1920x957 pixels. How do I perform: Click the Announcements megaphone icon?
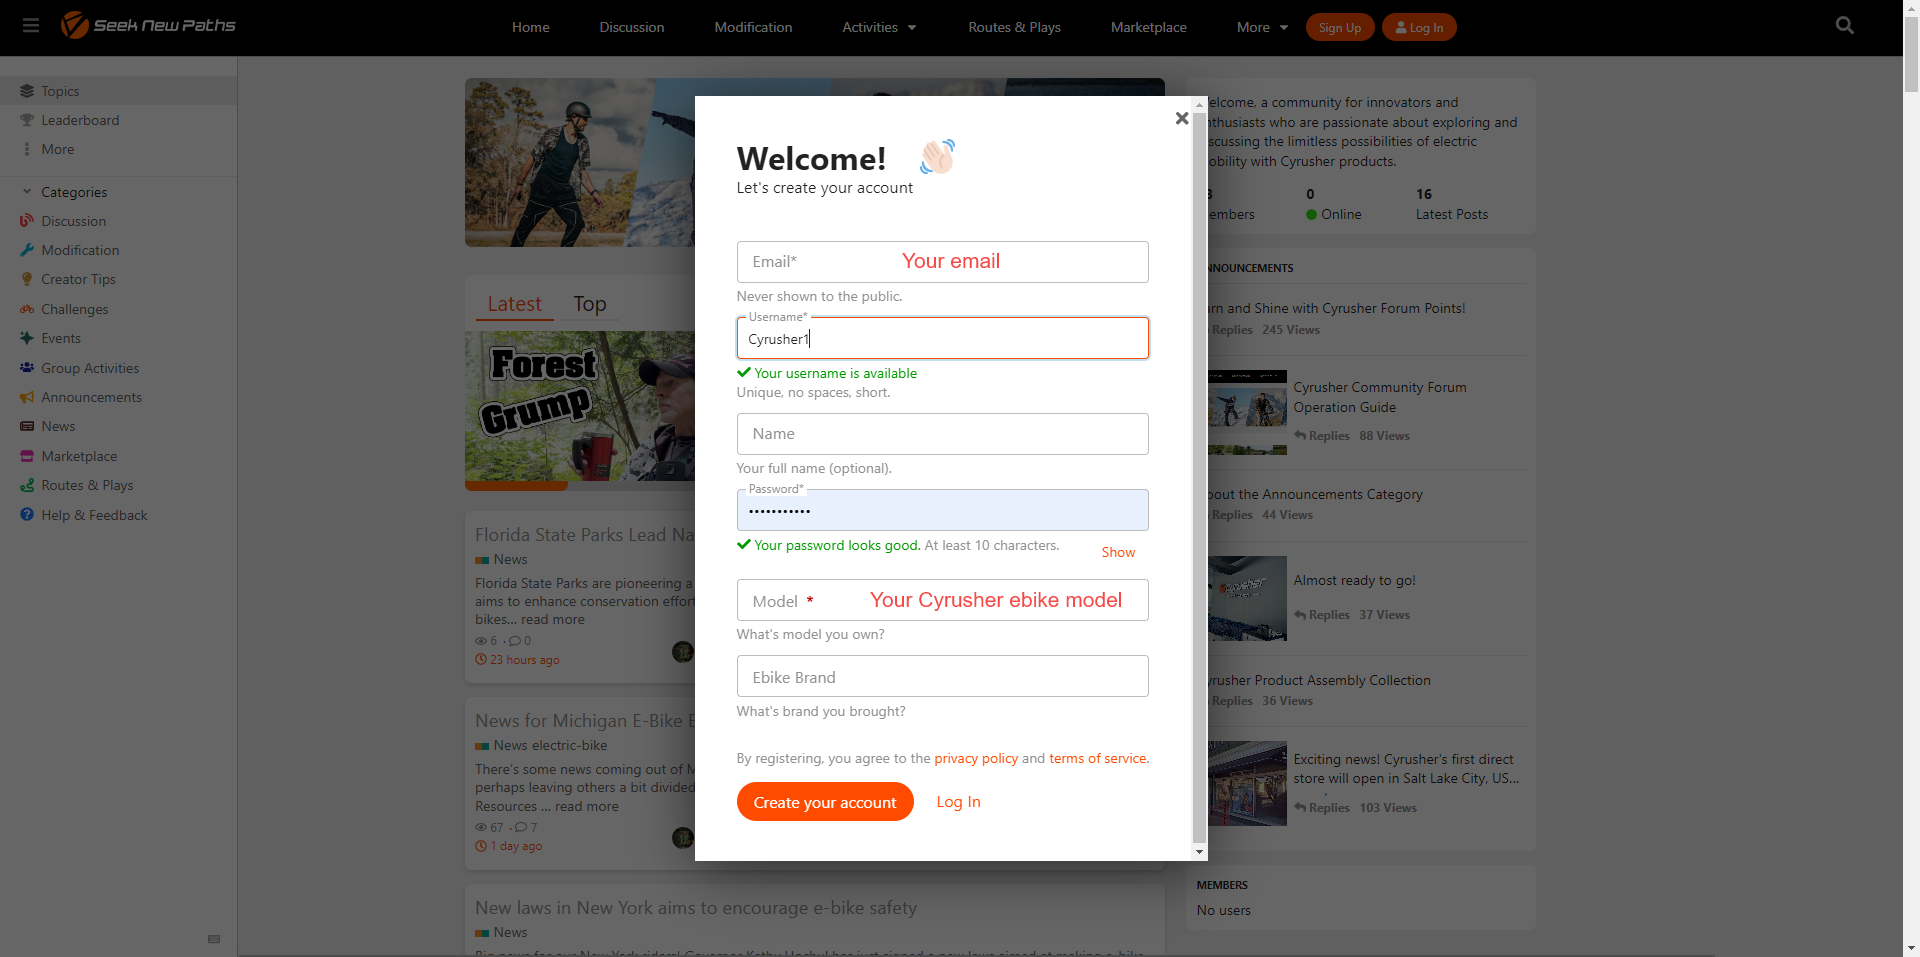pos(27,397)
